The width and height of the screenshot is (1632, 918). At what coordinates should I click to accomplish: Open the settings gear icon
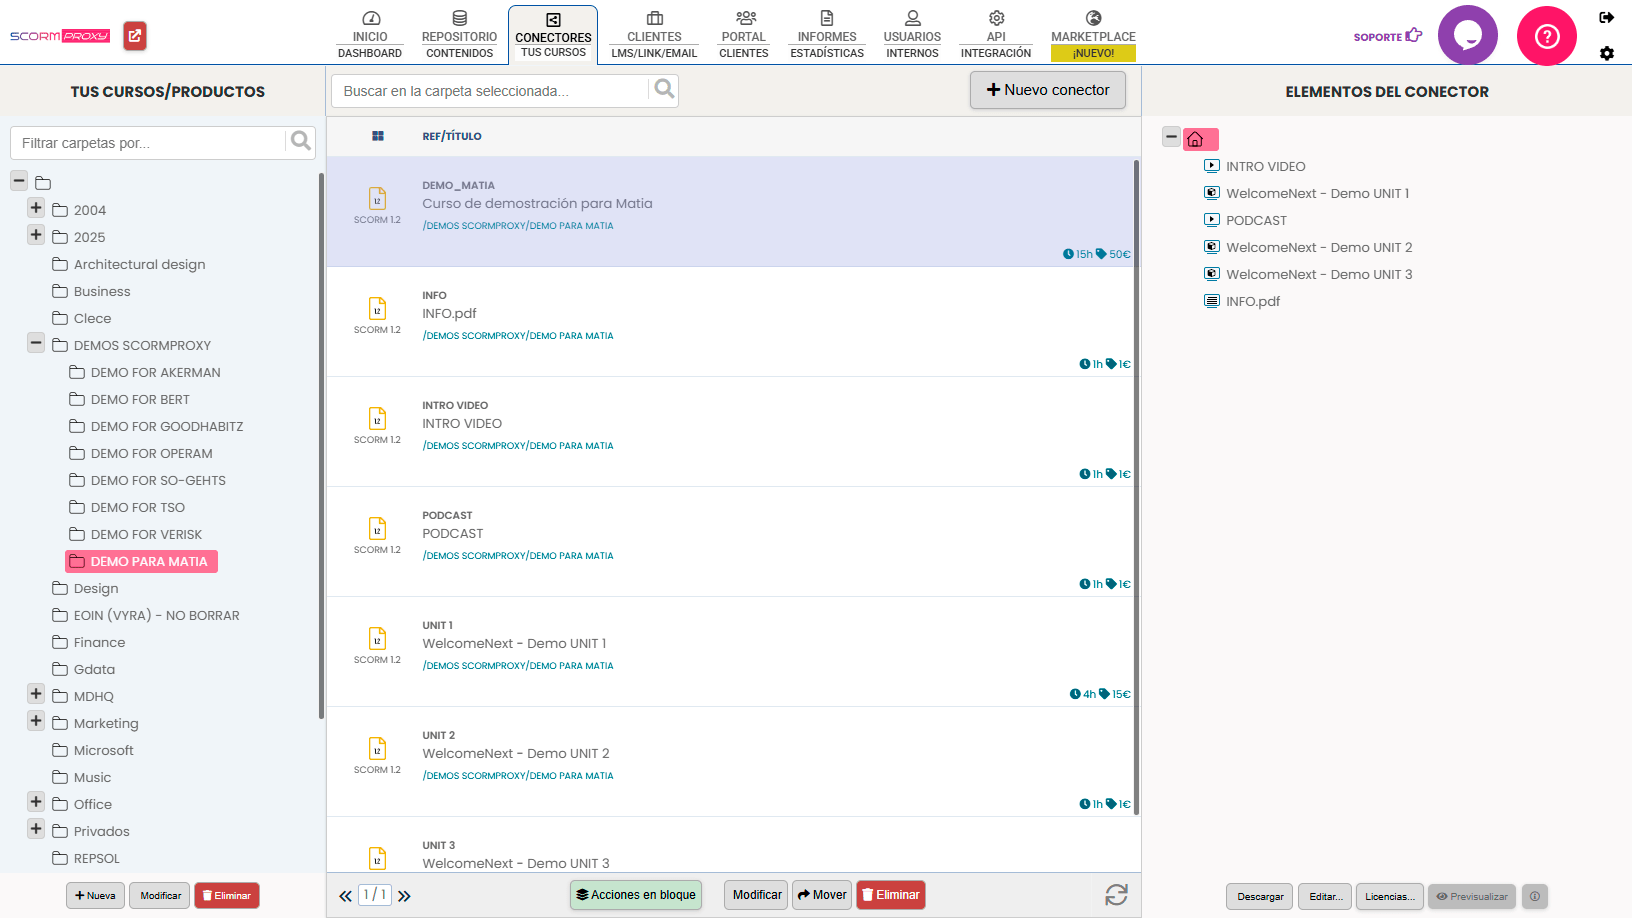point(1606,53)
